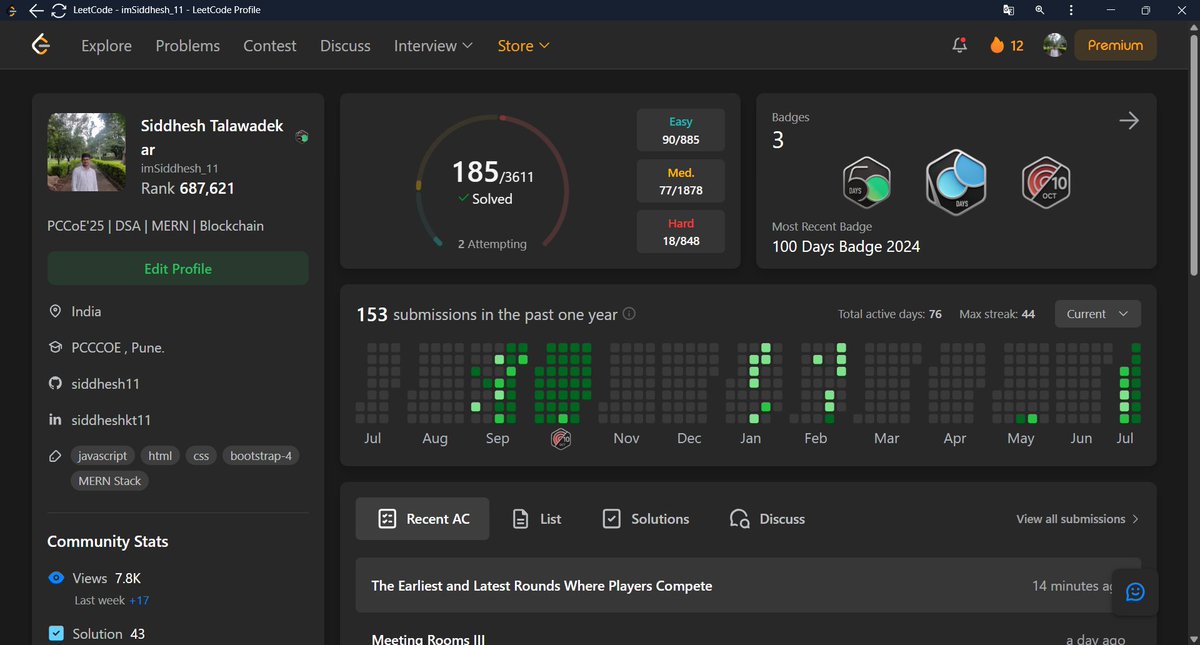Expand the Store dropdown menu

point(524,46)
